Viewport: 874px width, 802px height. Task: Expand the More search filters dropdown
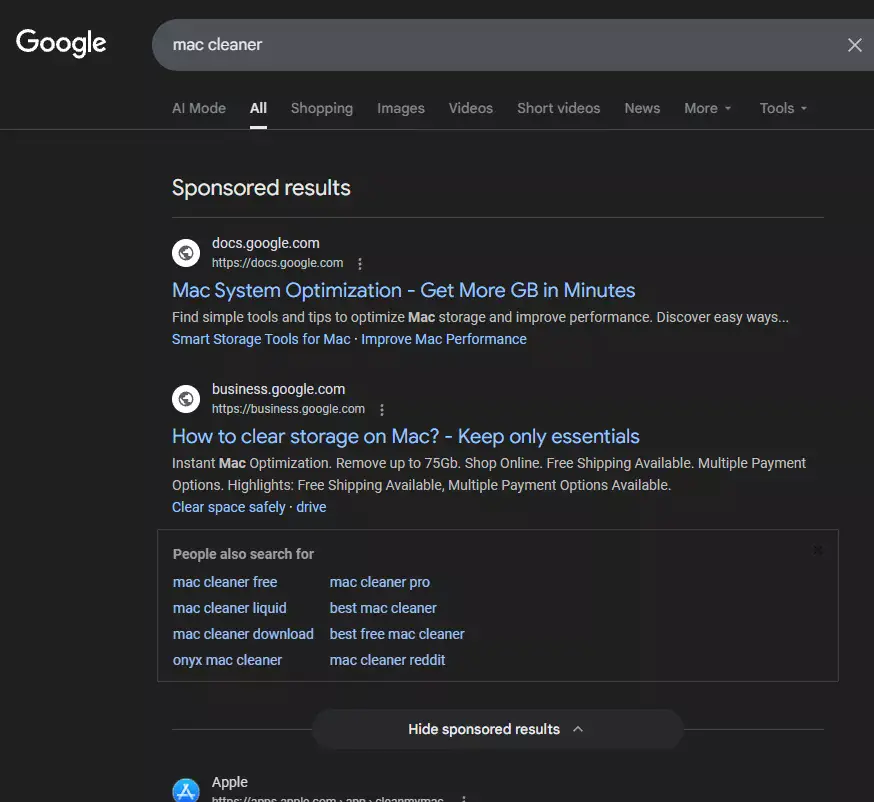tap(707, 108)
